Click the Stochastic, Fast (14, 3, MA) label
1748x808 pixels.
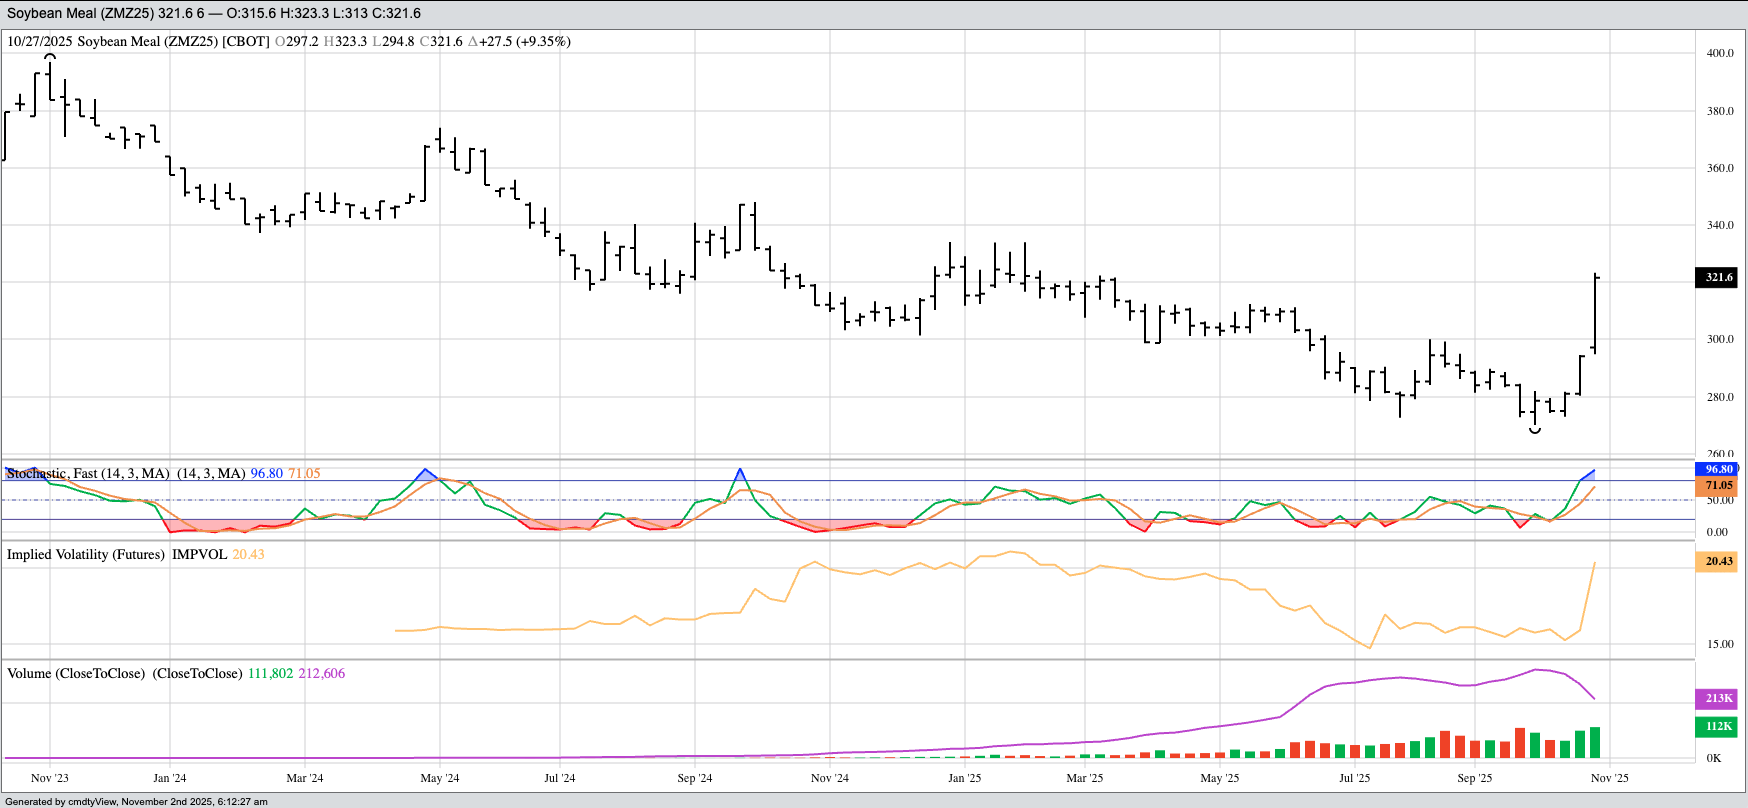point(88,473)
